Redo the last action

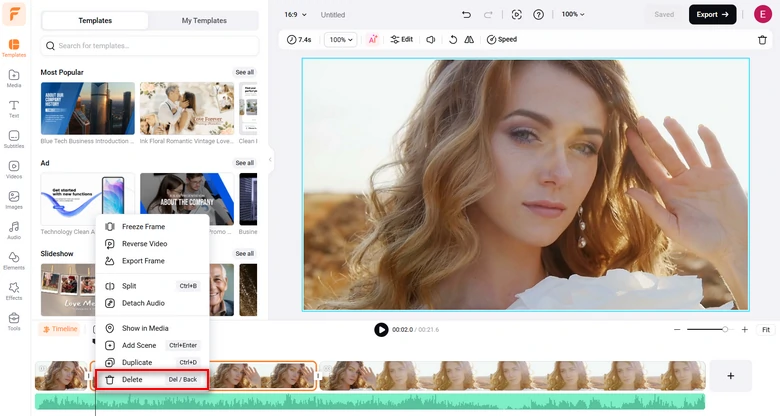pyautogui.click(x=488, y=14)
